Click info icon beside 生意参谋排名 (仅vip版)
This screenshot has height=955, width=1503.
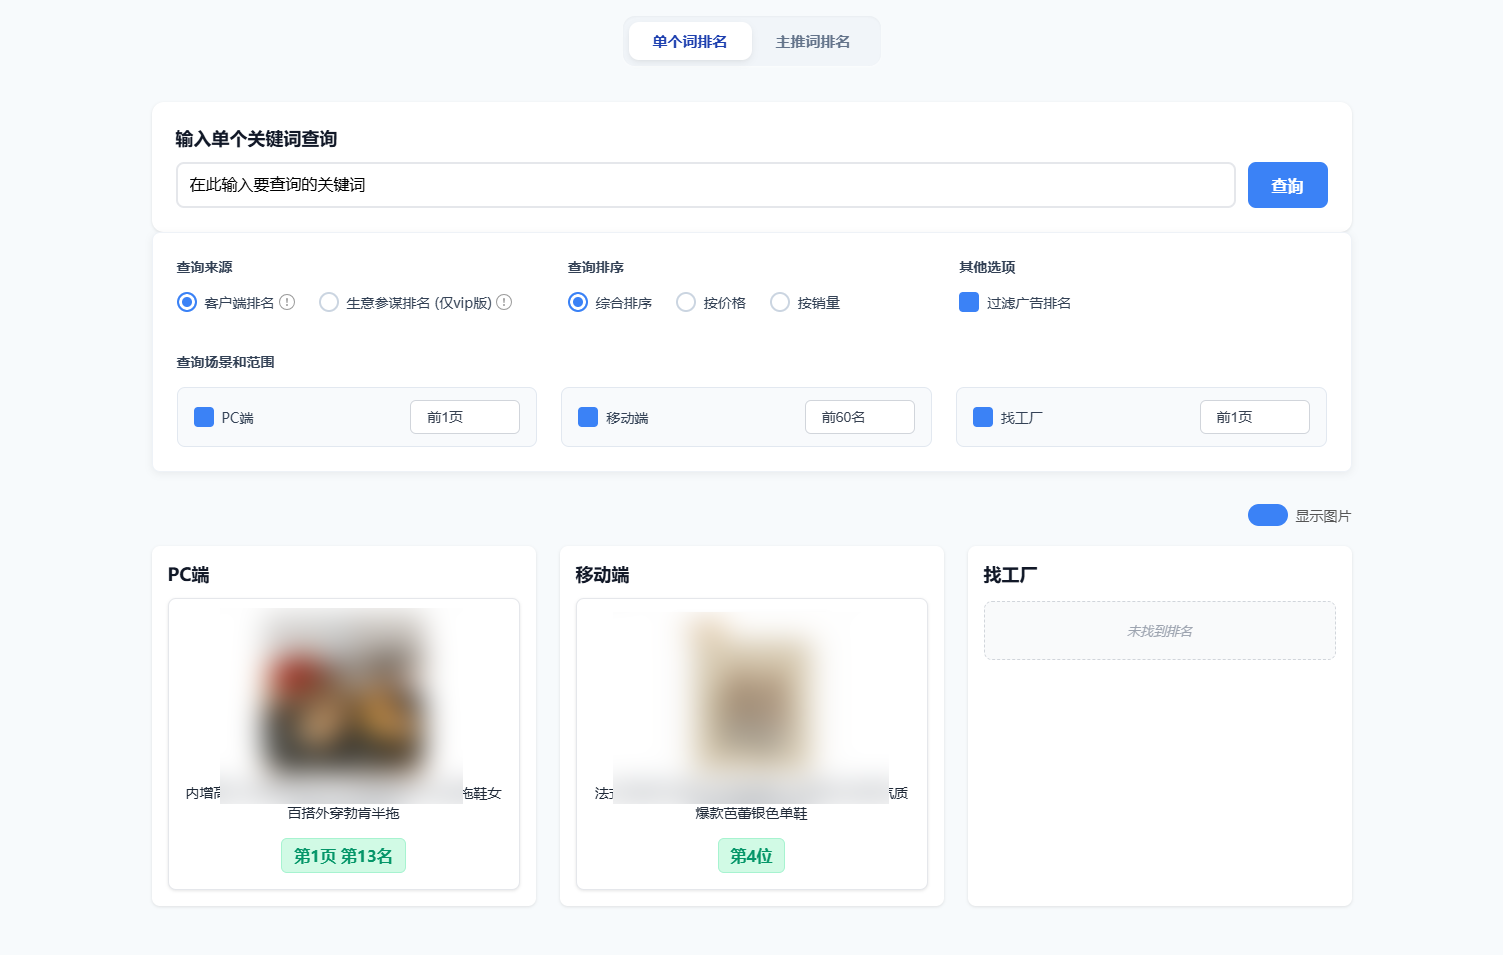point(504,302)
